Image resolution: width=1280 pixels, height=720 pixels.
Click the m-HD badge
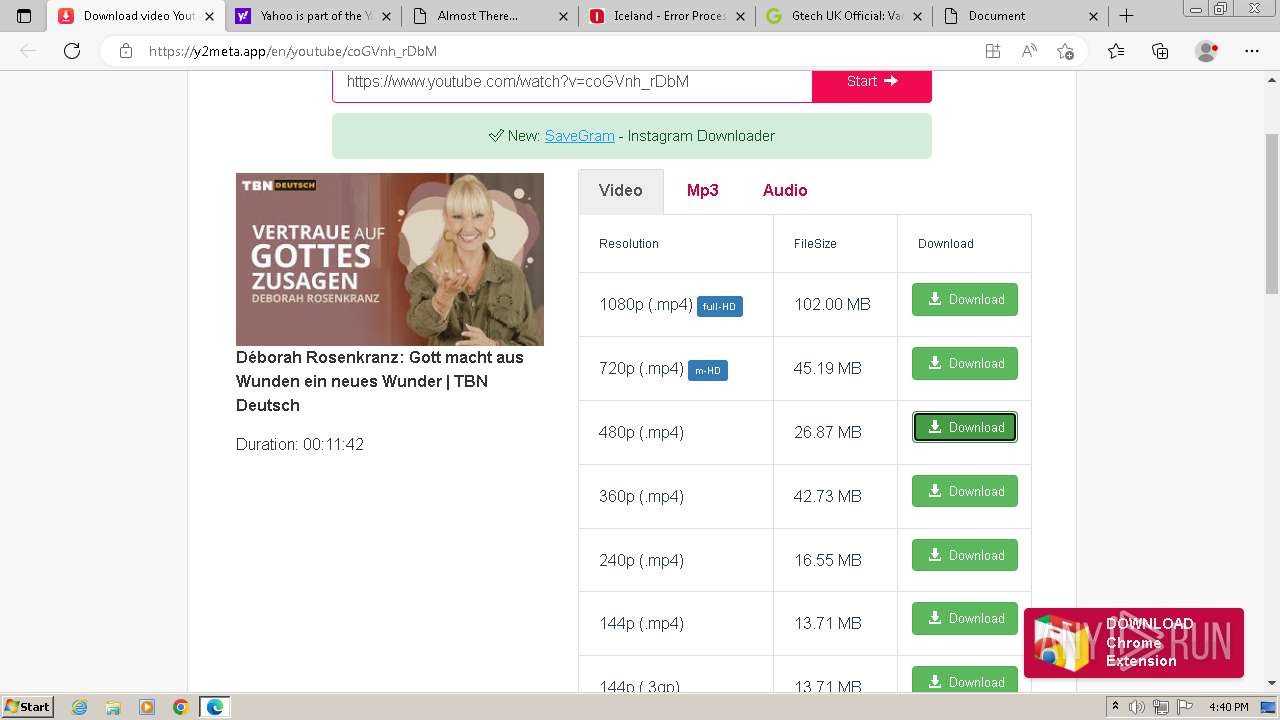coord(708,370)
